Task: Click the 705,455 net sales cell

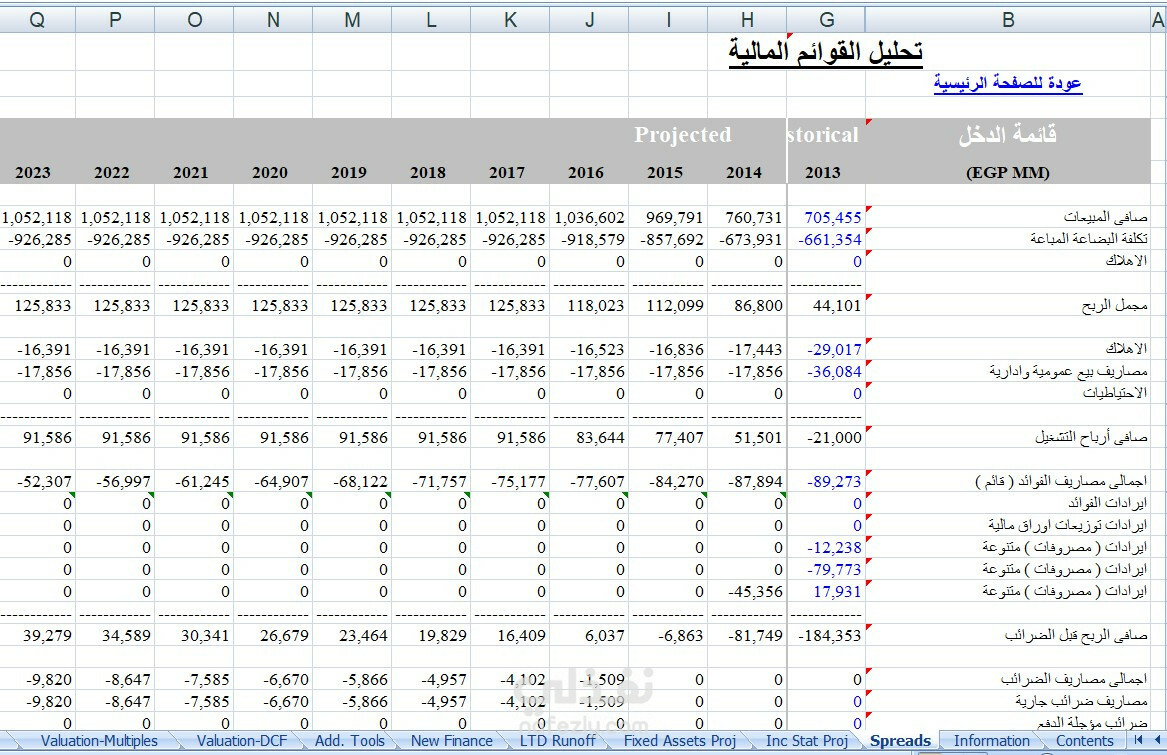Action: click(x=826, y=217)
